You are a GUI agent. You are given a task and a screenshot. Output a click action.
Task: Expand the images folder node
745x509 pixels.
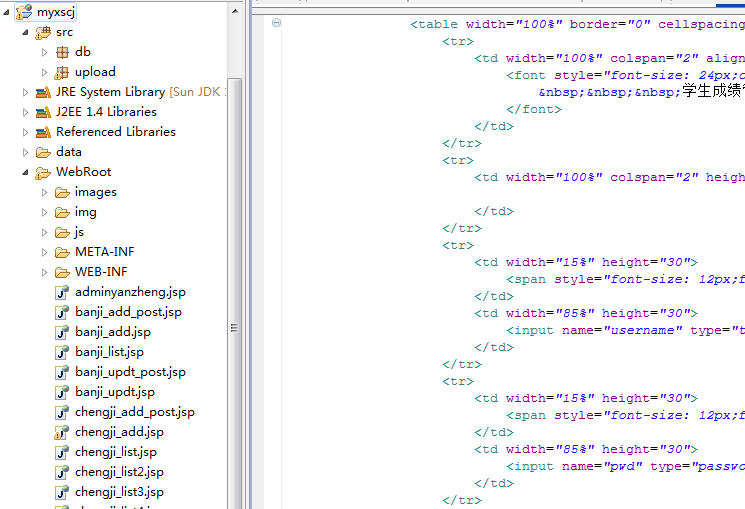[44, 192]
